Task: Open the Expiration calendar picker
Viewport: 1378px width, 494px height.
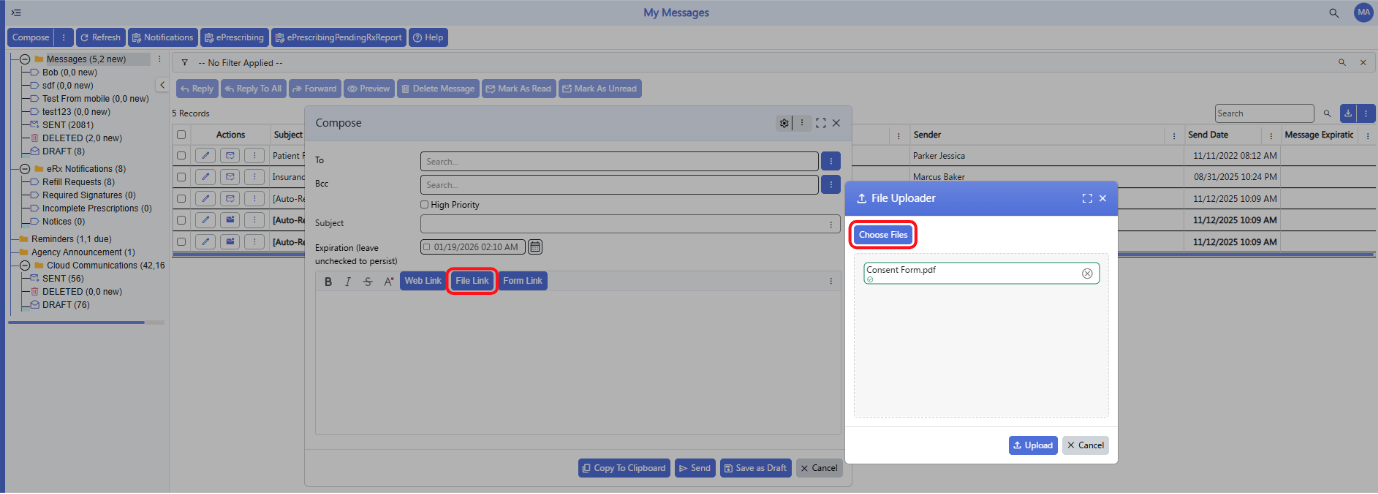Action: coord(535,246)
